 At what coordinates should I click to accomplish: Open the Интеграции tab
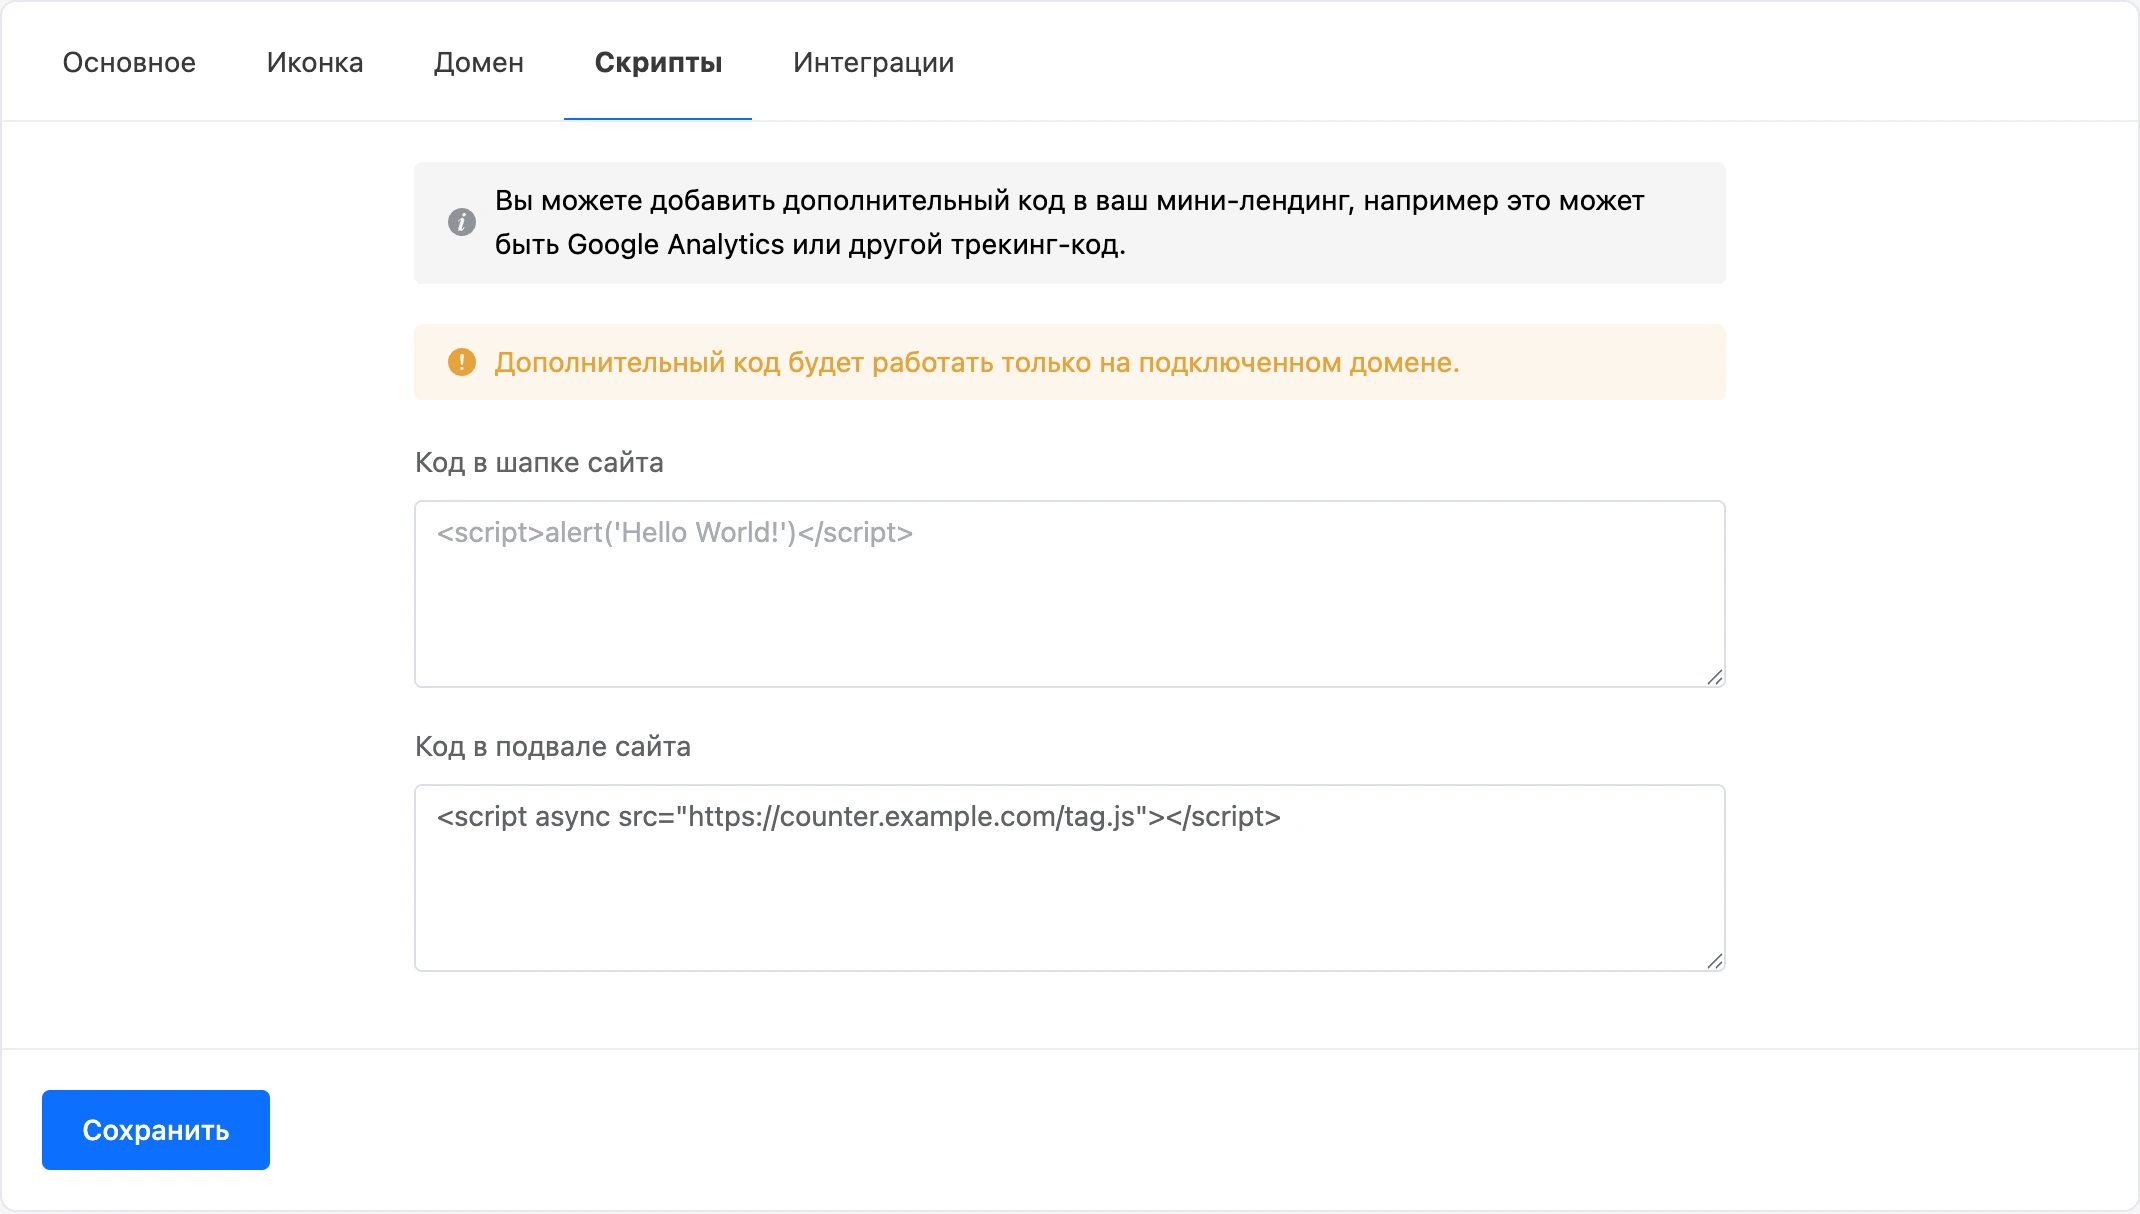click(873, 62)
